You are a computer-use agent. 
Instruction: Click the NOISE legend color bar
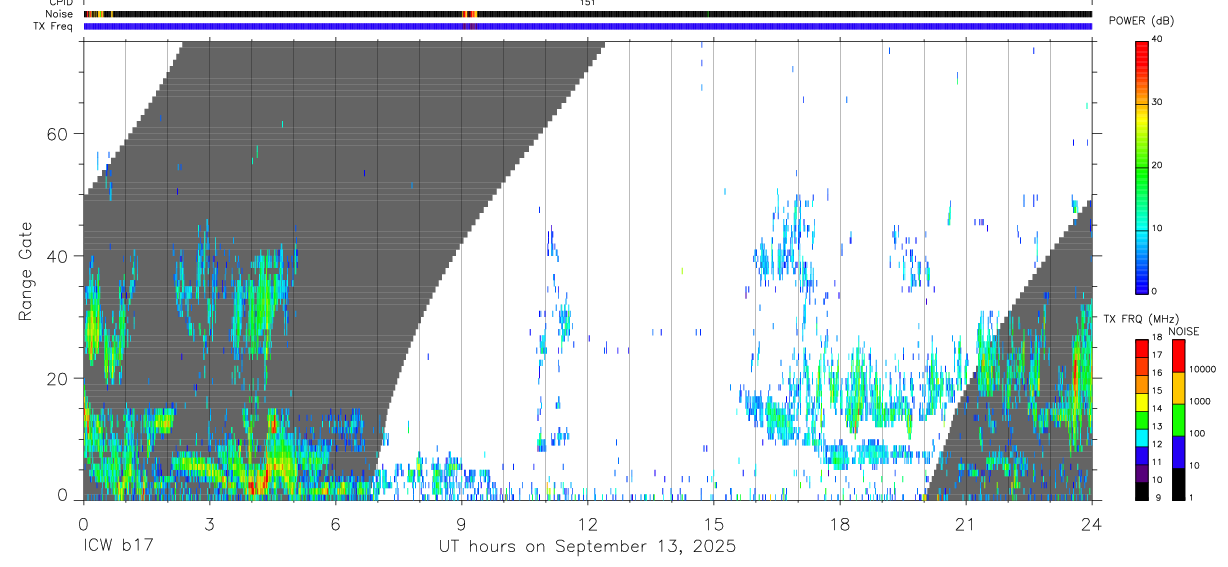[1178, 420]
